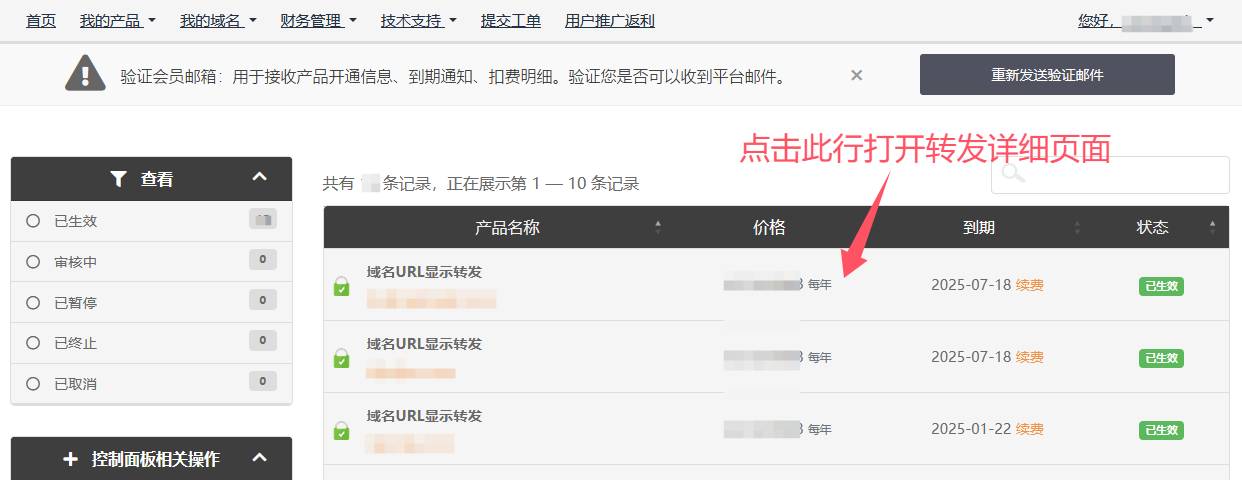Click sort arrows next to 到期
Viewport: 1242px width, 480px height.
pos(1077,227)
